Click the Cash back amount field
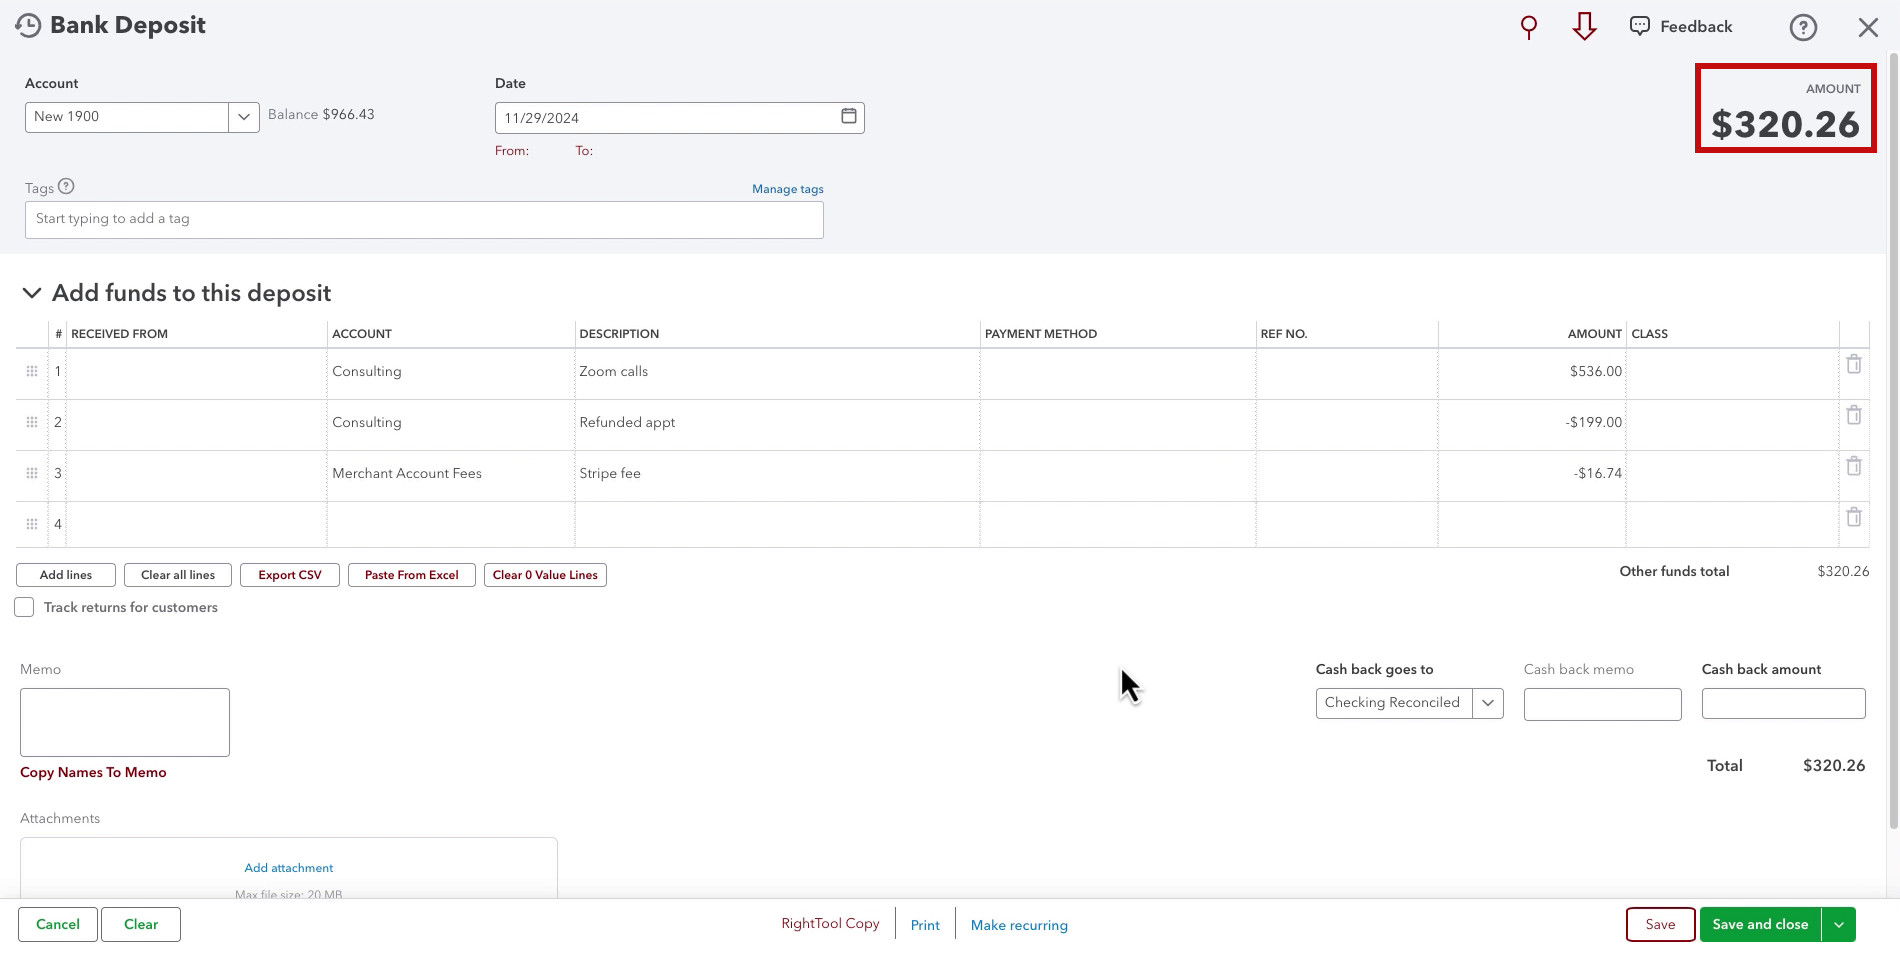The width and height of the screenshot is (1900, 958). coord(1783,703)
